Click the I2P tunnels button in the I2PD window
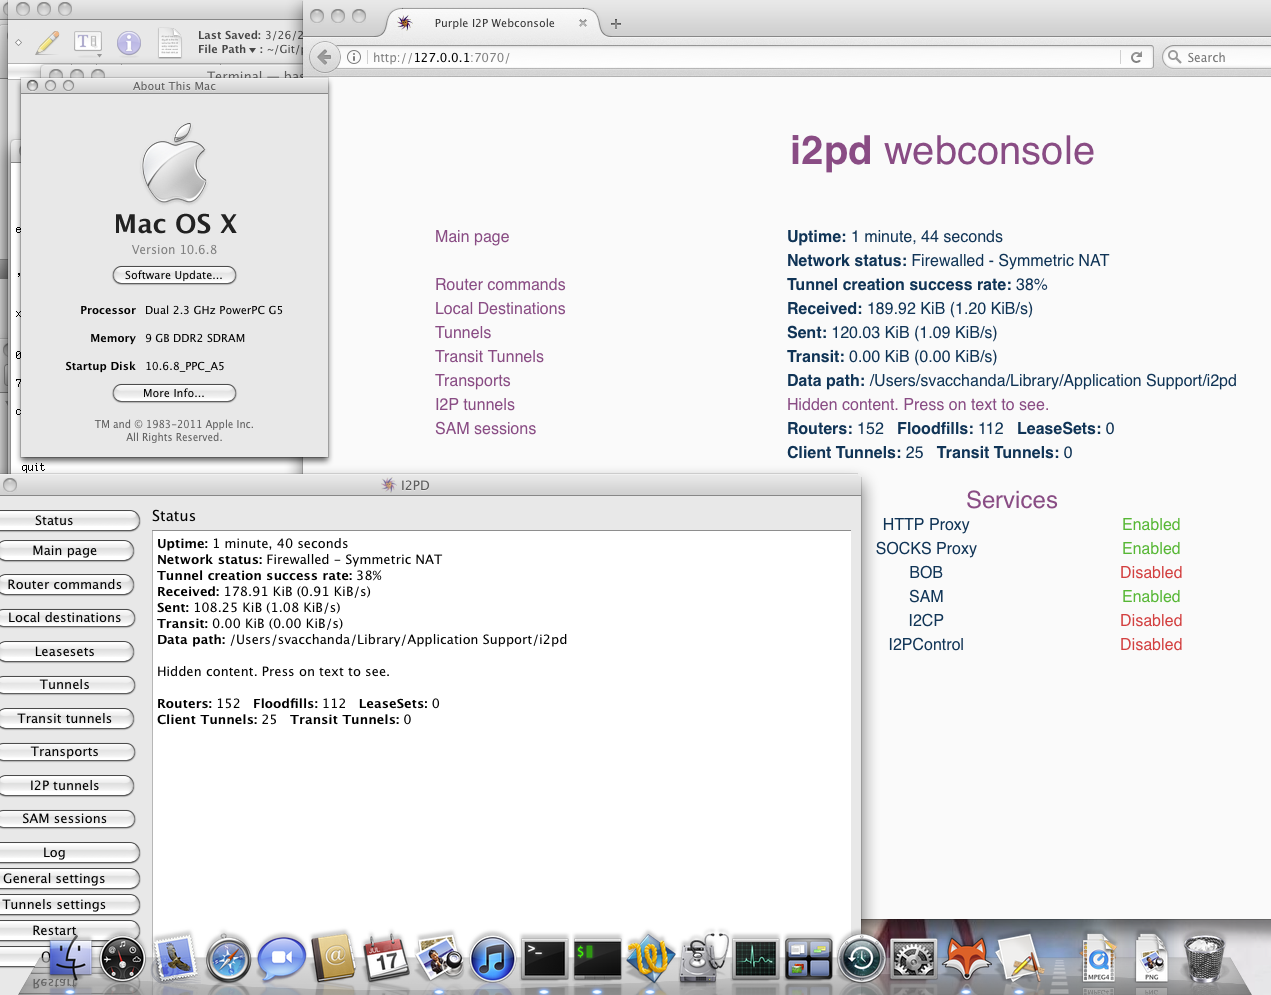The image size is (1271, 995). [x=65, y=785]
